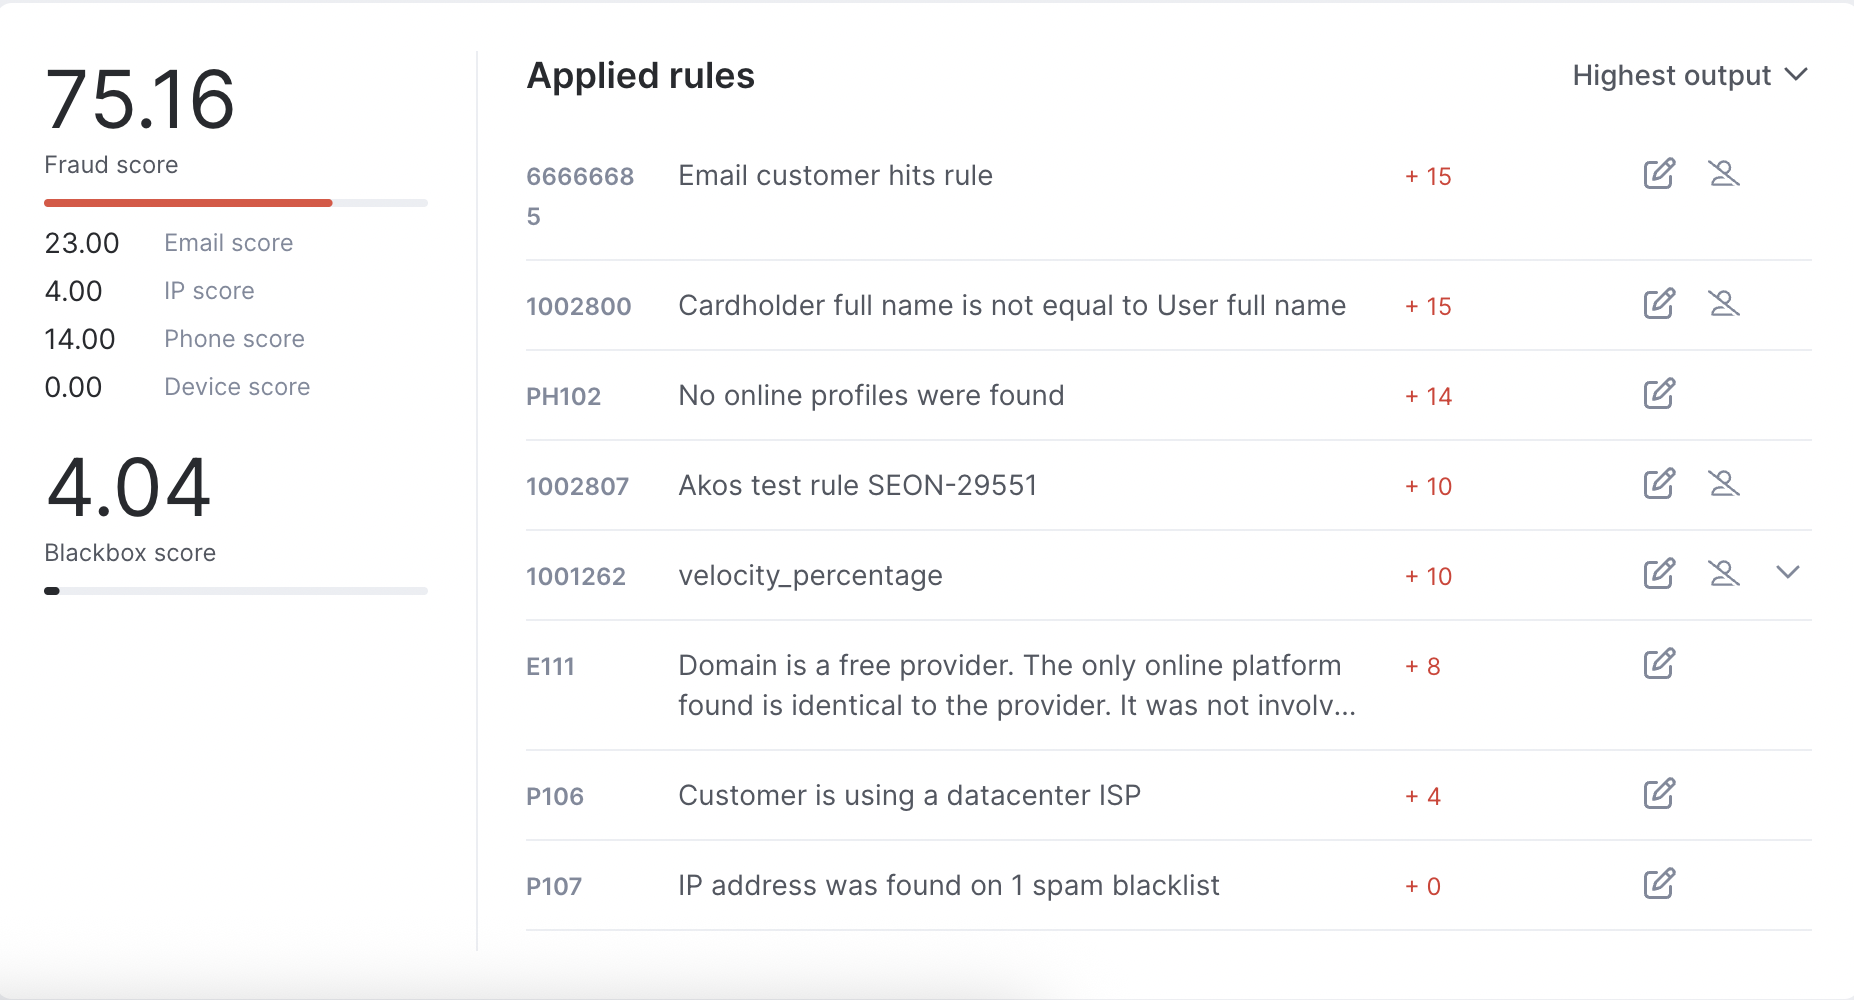The height and width of the screenshot is (1000, 1854).
Task: Select rule ID P107
Action: (554, 886)
